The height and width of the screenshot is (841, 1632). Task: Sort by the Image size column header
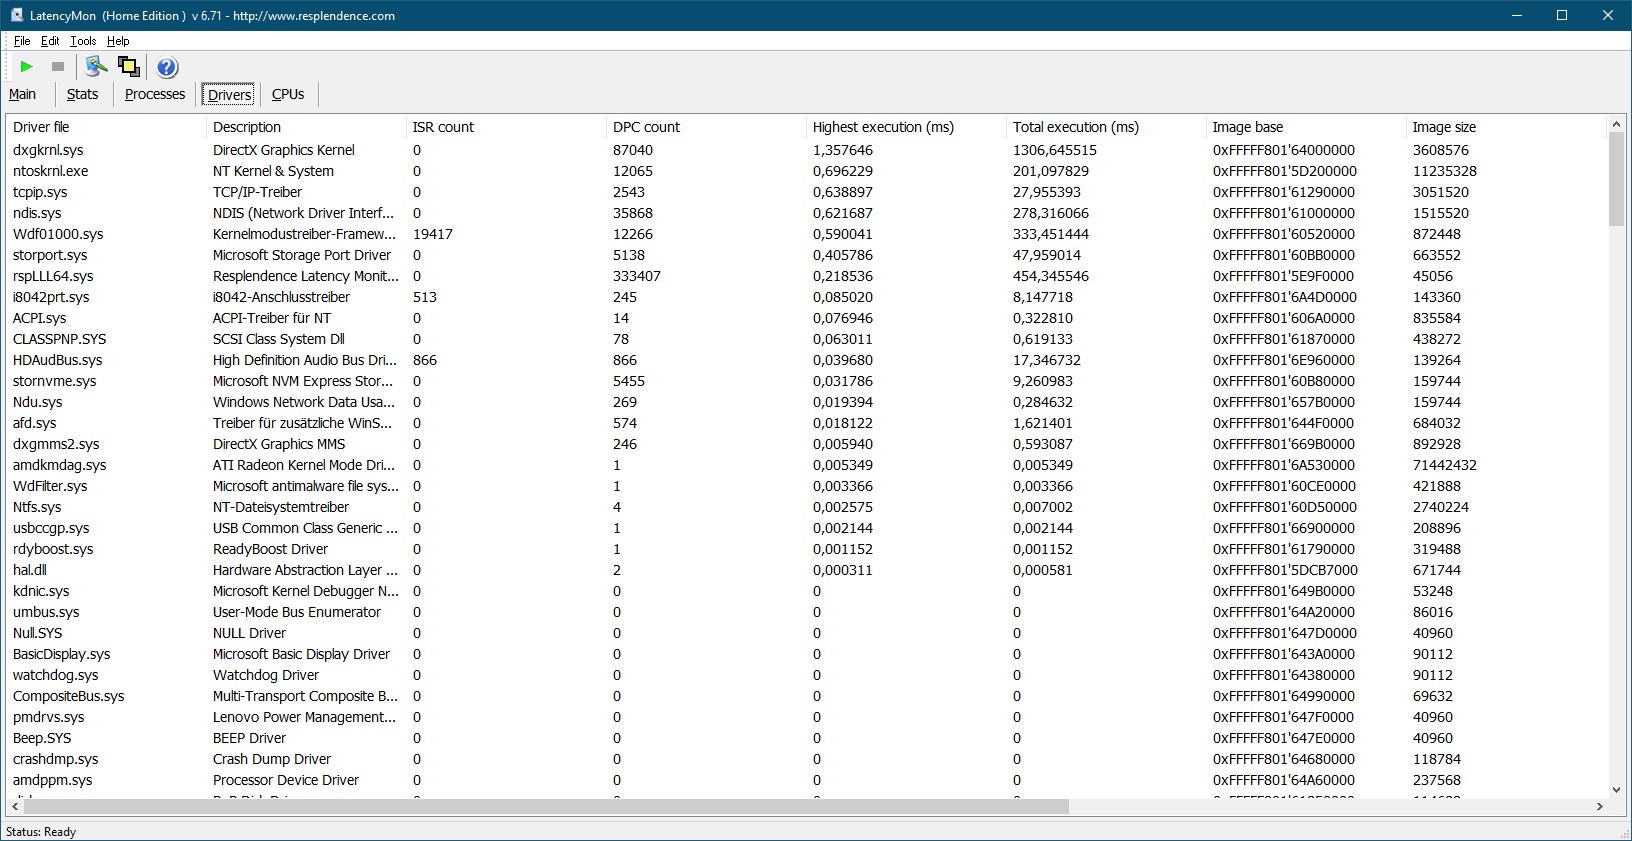(1506, 127)
